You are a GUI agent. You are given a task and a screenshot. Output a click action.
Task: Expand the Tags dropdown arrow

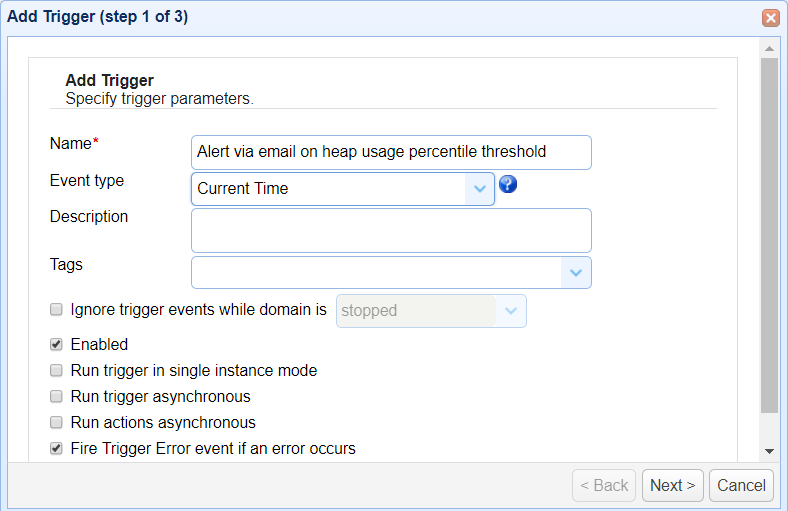[576, 272]
